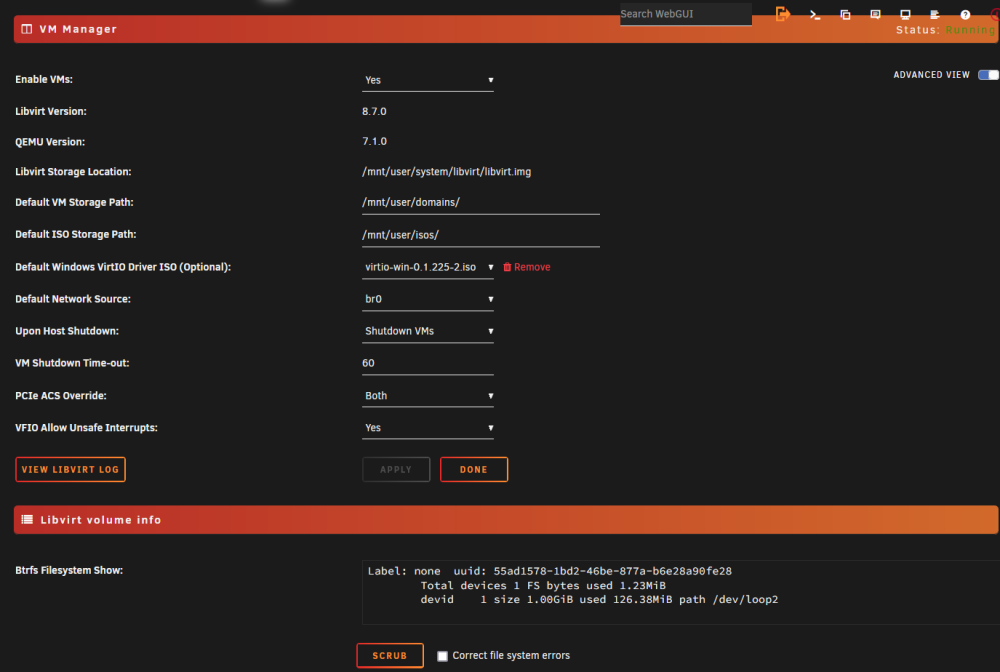Open the terminal icon in toolbar

point(815,15)
